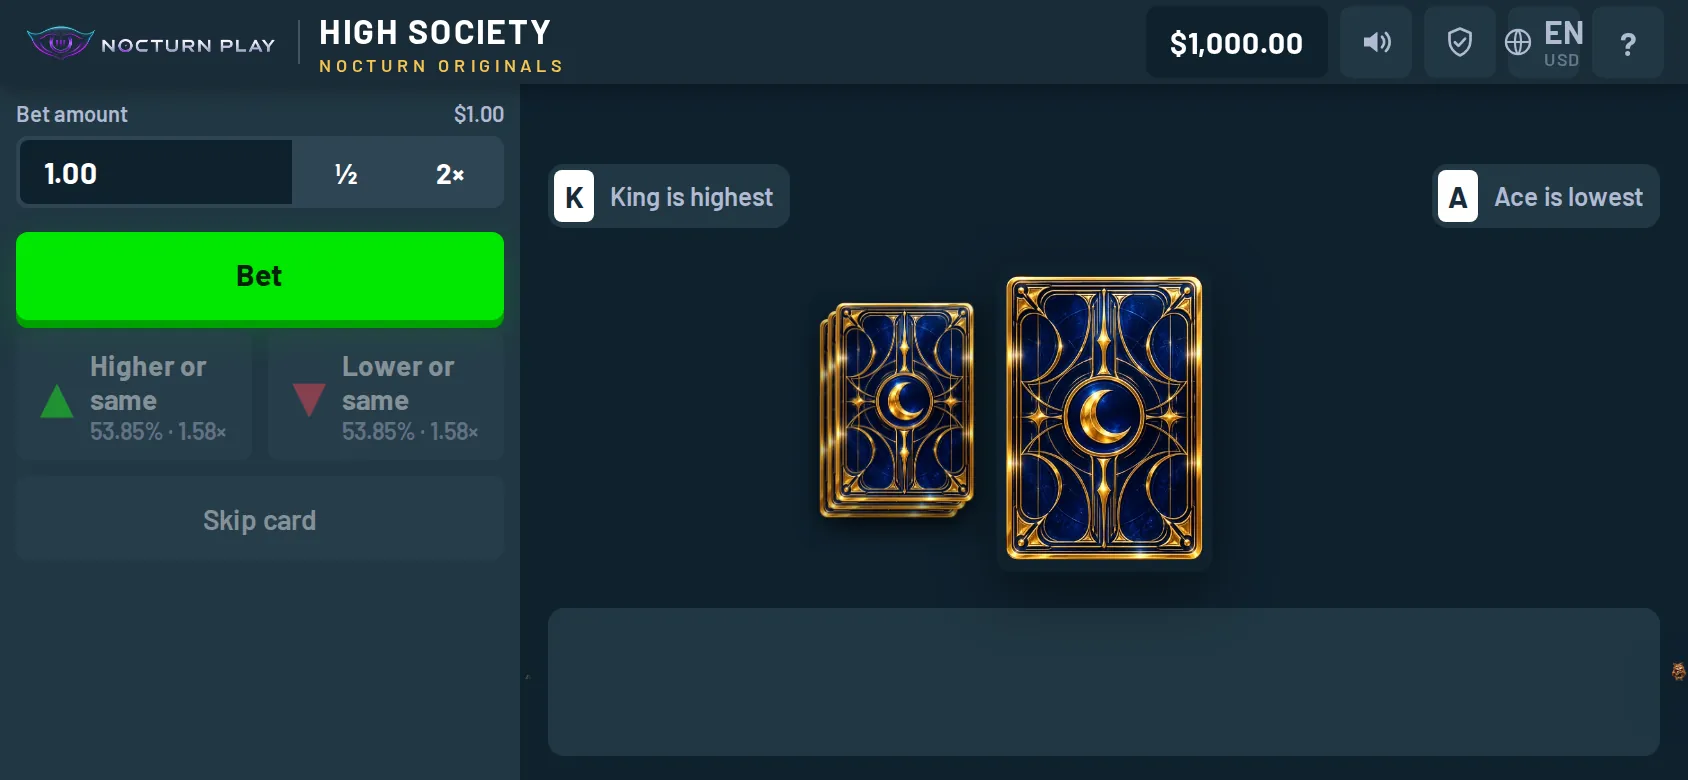Click the K card icon badge
The image size is (1688, 780).
click(x=574, y=197)
